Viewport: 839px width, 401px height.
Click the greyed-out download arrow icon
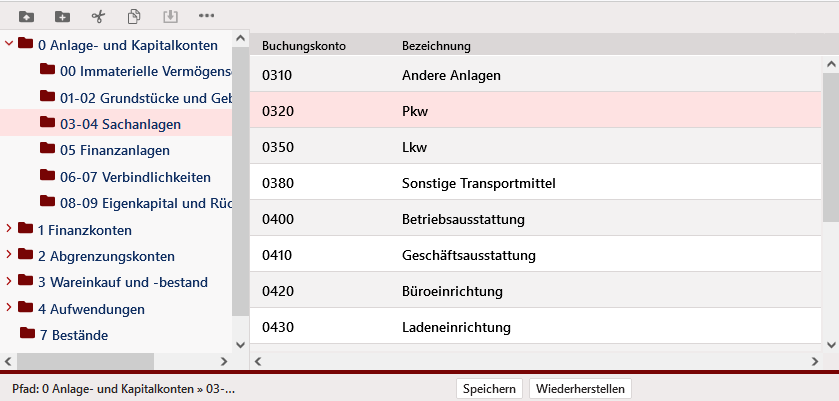click(x=170, y=16)
